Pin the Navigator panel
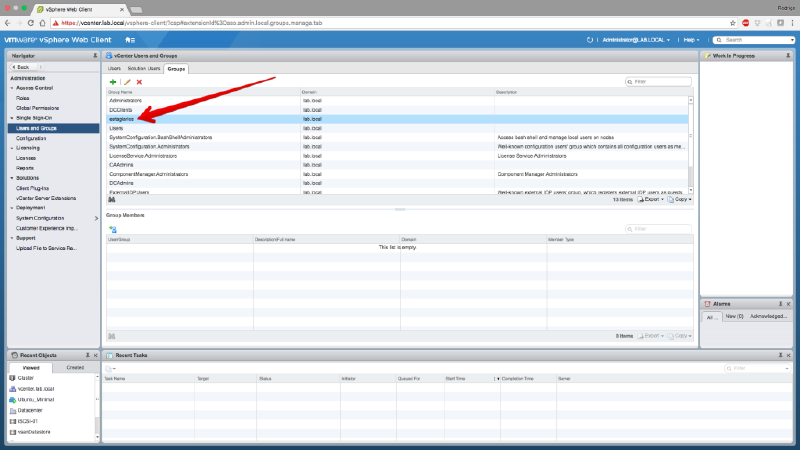The height and width of the screenshot is (450, 800). (x=95, y=56)
